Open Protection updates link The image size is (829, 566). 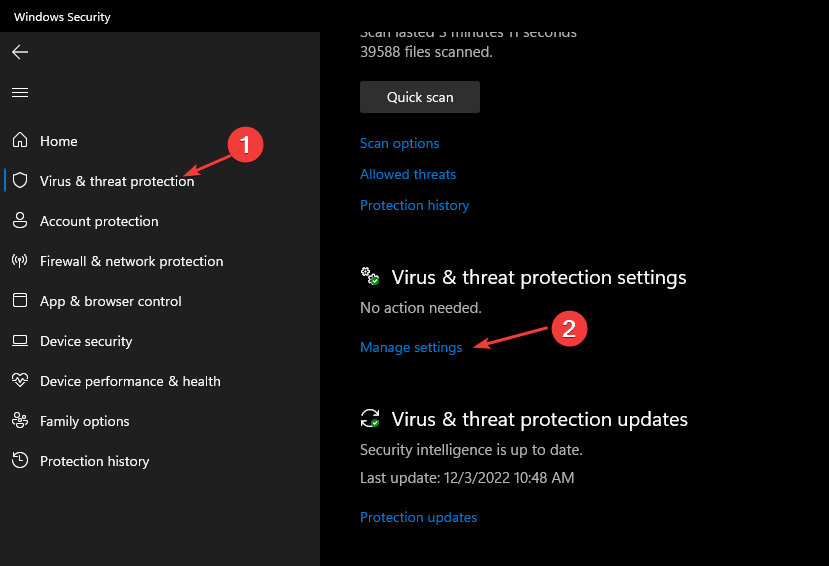[x=418, y=517]
